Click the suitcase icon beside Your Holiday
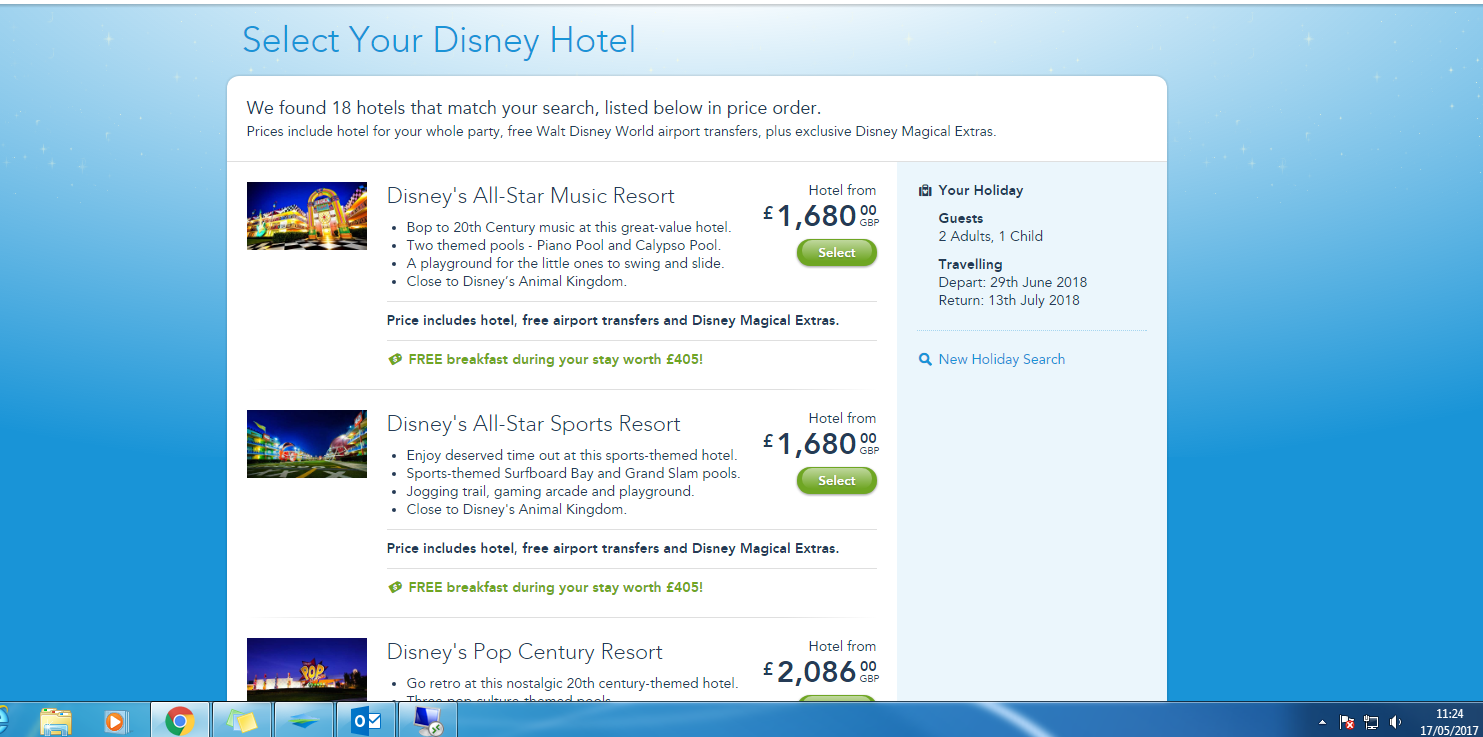1483x737 pixels. tap(925, 190)
